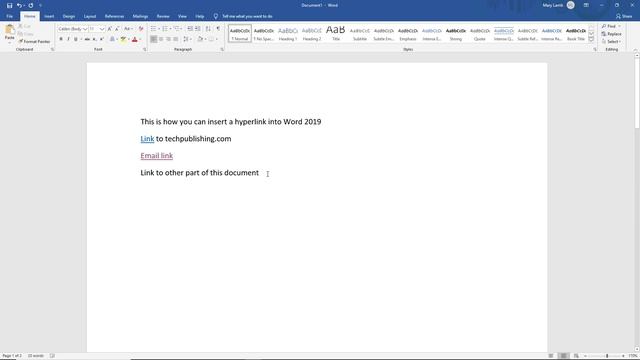Switch to the Insert tab
Screen dimensions: 640x360
pyautogui.click(x=49, y=16)
